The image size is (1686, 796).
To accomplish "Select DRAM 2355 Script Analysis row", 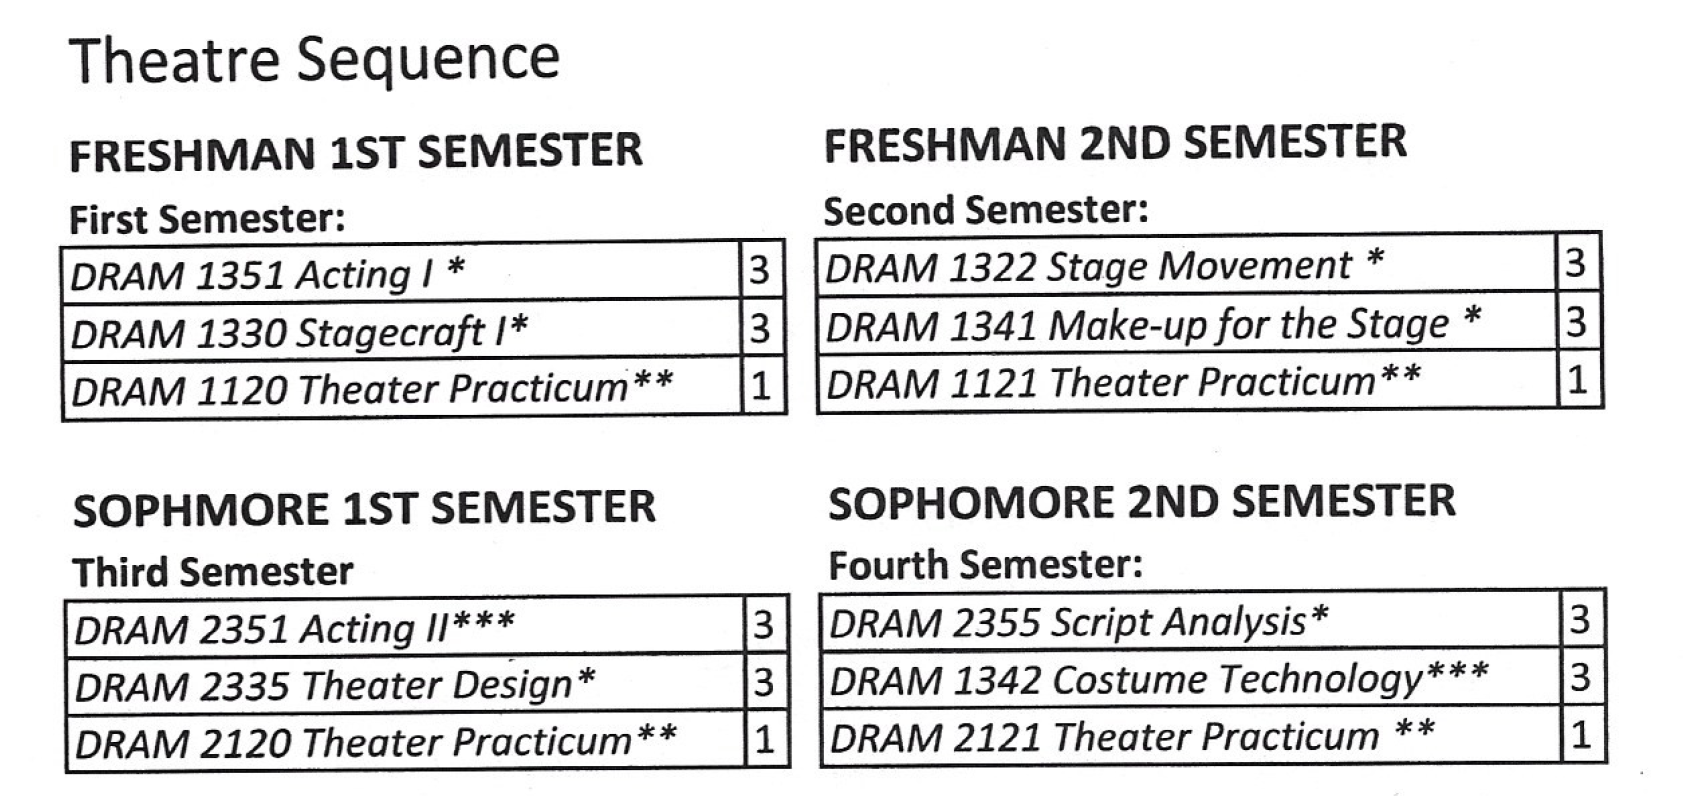I will point(1213,620).
